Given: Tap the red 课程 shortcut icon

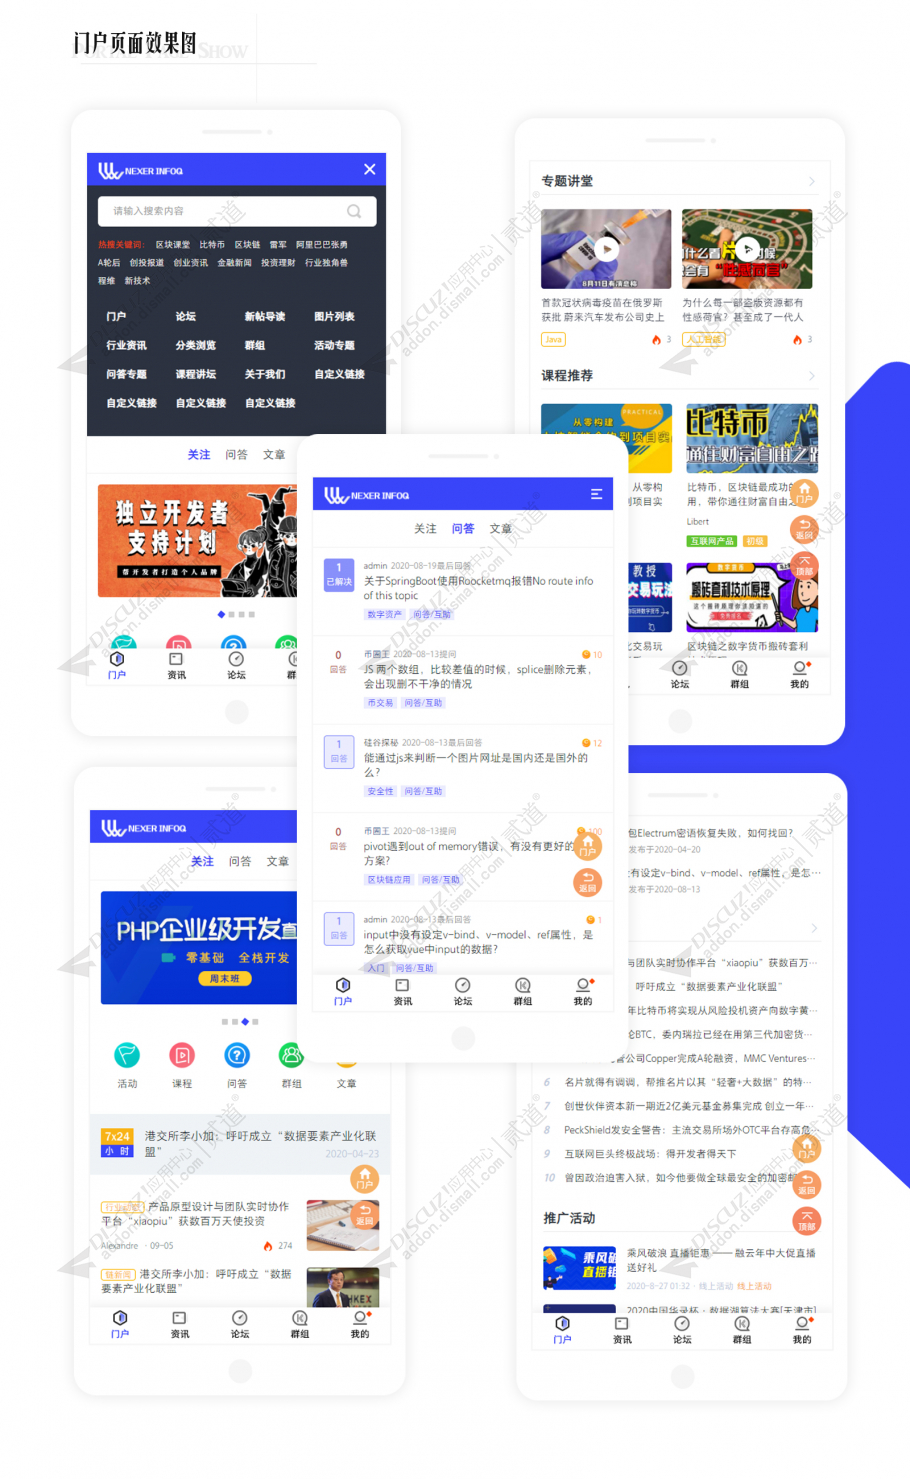Looking at the screenshot, I should [182, 1055].
